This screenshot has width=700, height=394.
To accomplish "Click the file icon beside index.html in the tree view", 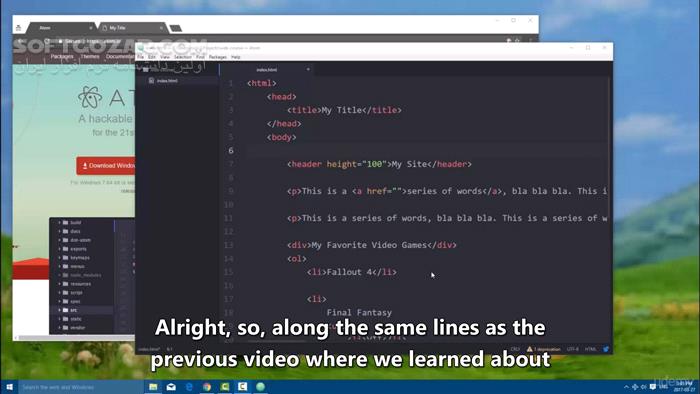I will click(151, 81).
